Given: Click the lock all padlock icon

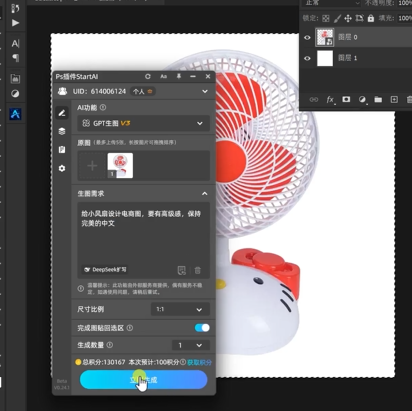Looking at the screenshot, I should click(x=371, y=18).
